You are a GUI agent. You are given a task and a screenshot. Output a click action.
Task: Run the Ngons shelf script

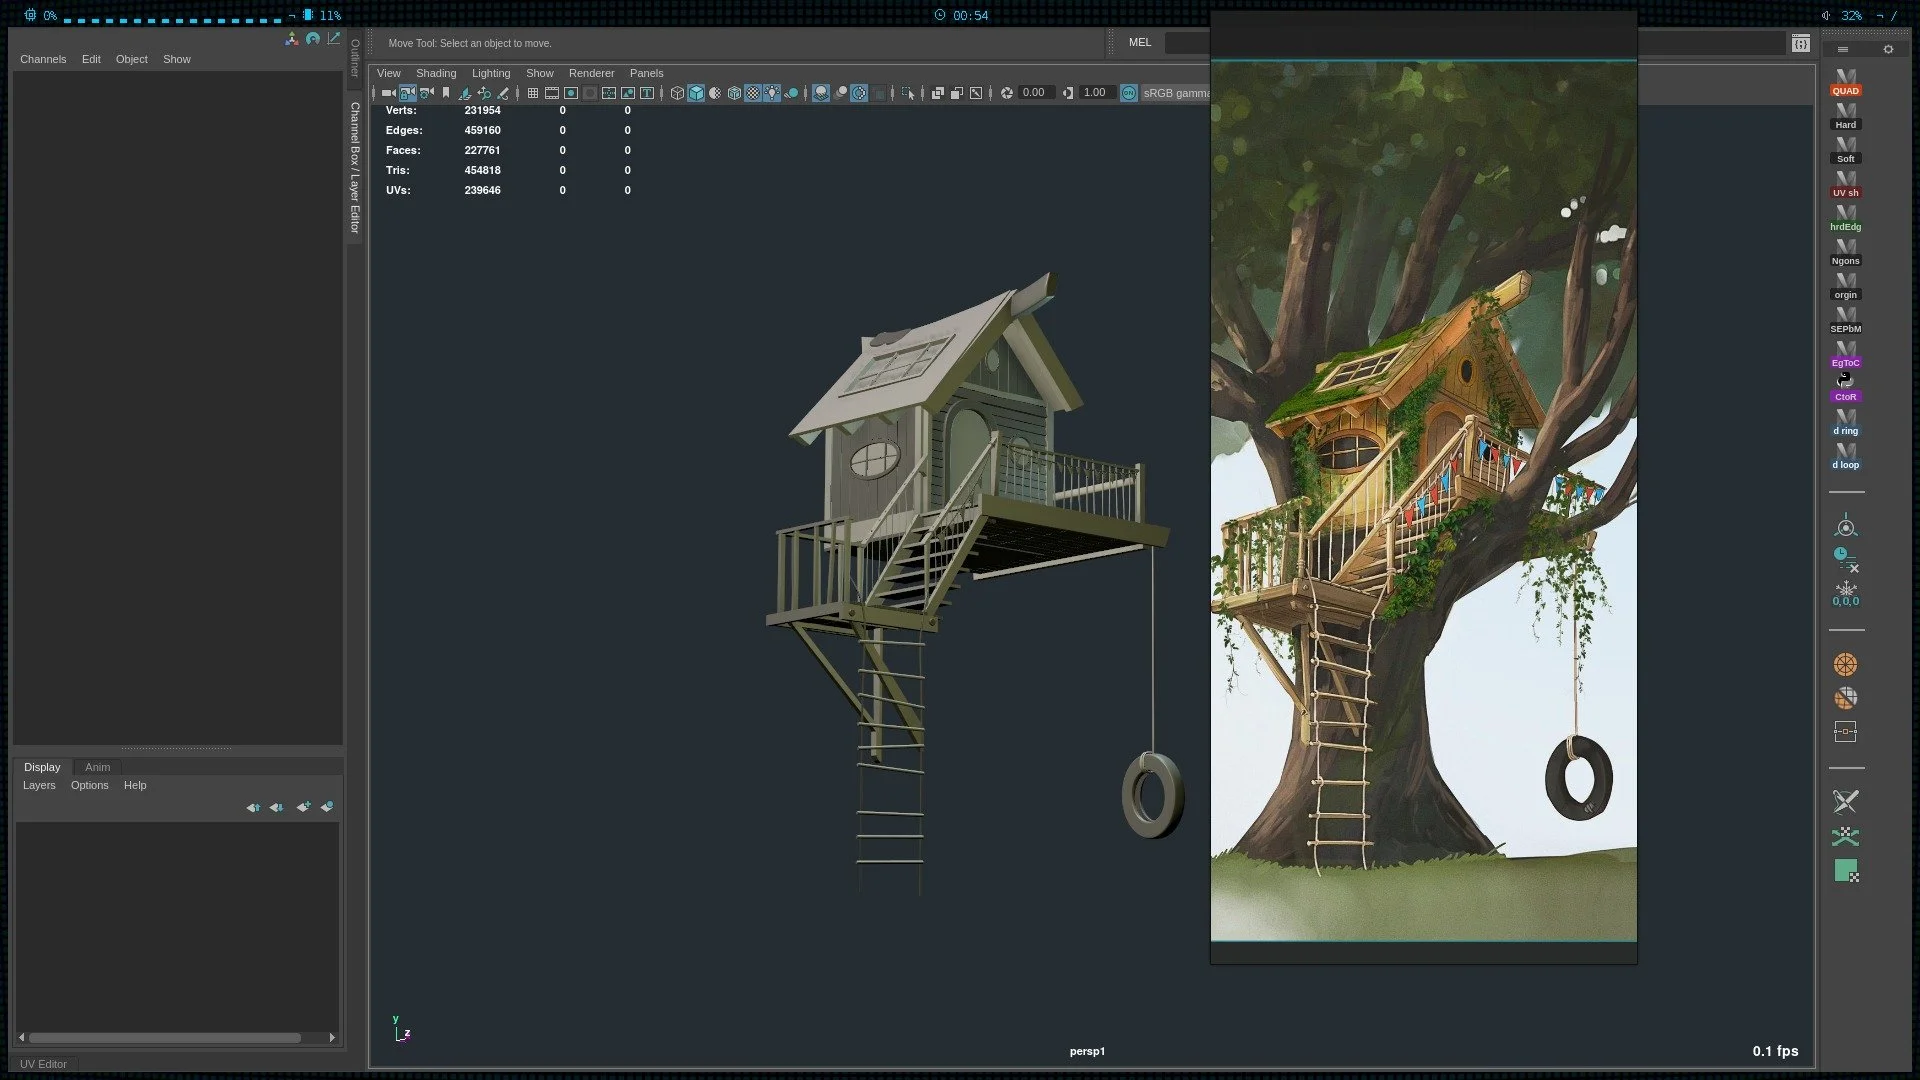click(1845, 253)
